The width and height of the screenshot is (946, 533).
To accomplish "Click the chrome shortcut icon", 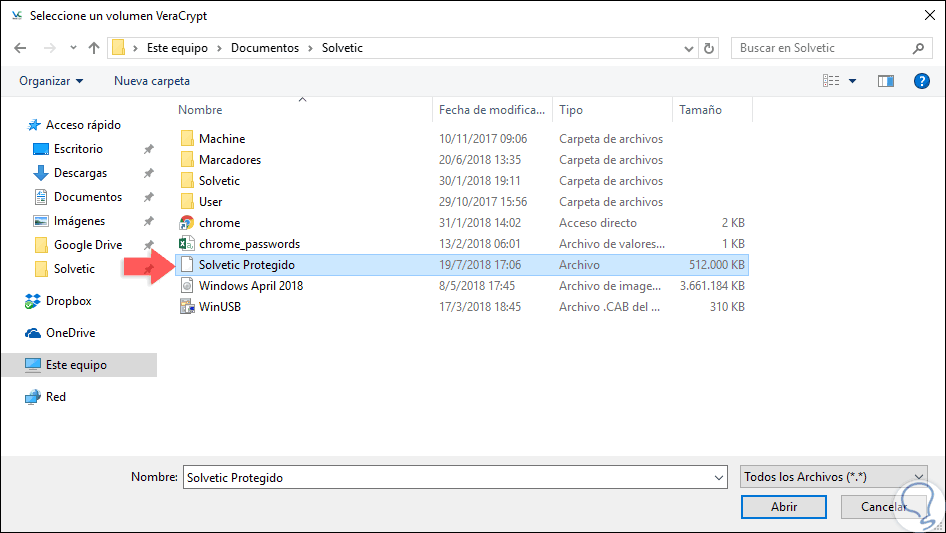I will (x=187, y=223).
